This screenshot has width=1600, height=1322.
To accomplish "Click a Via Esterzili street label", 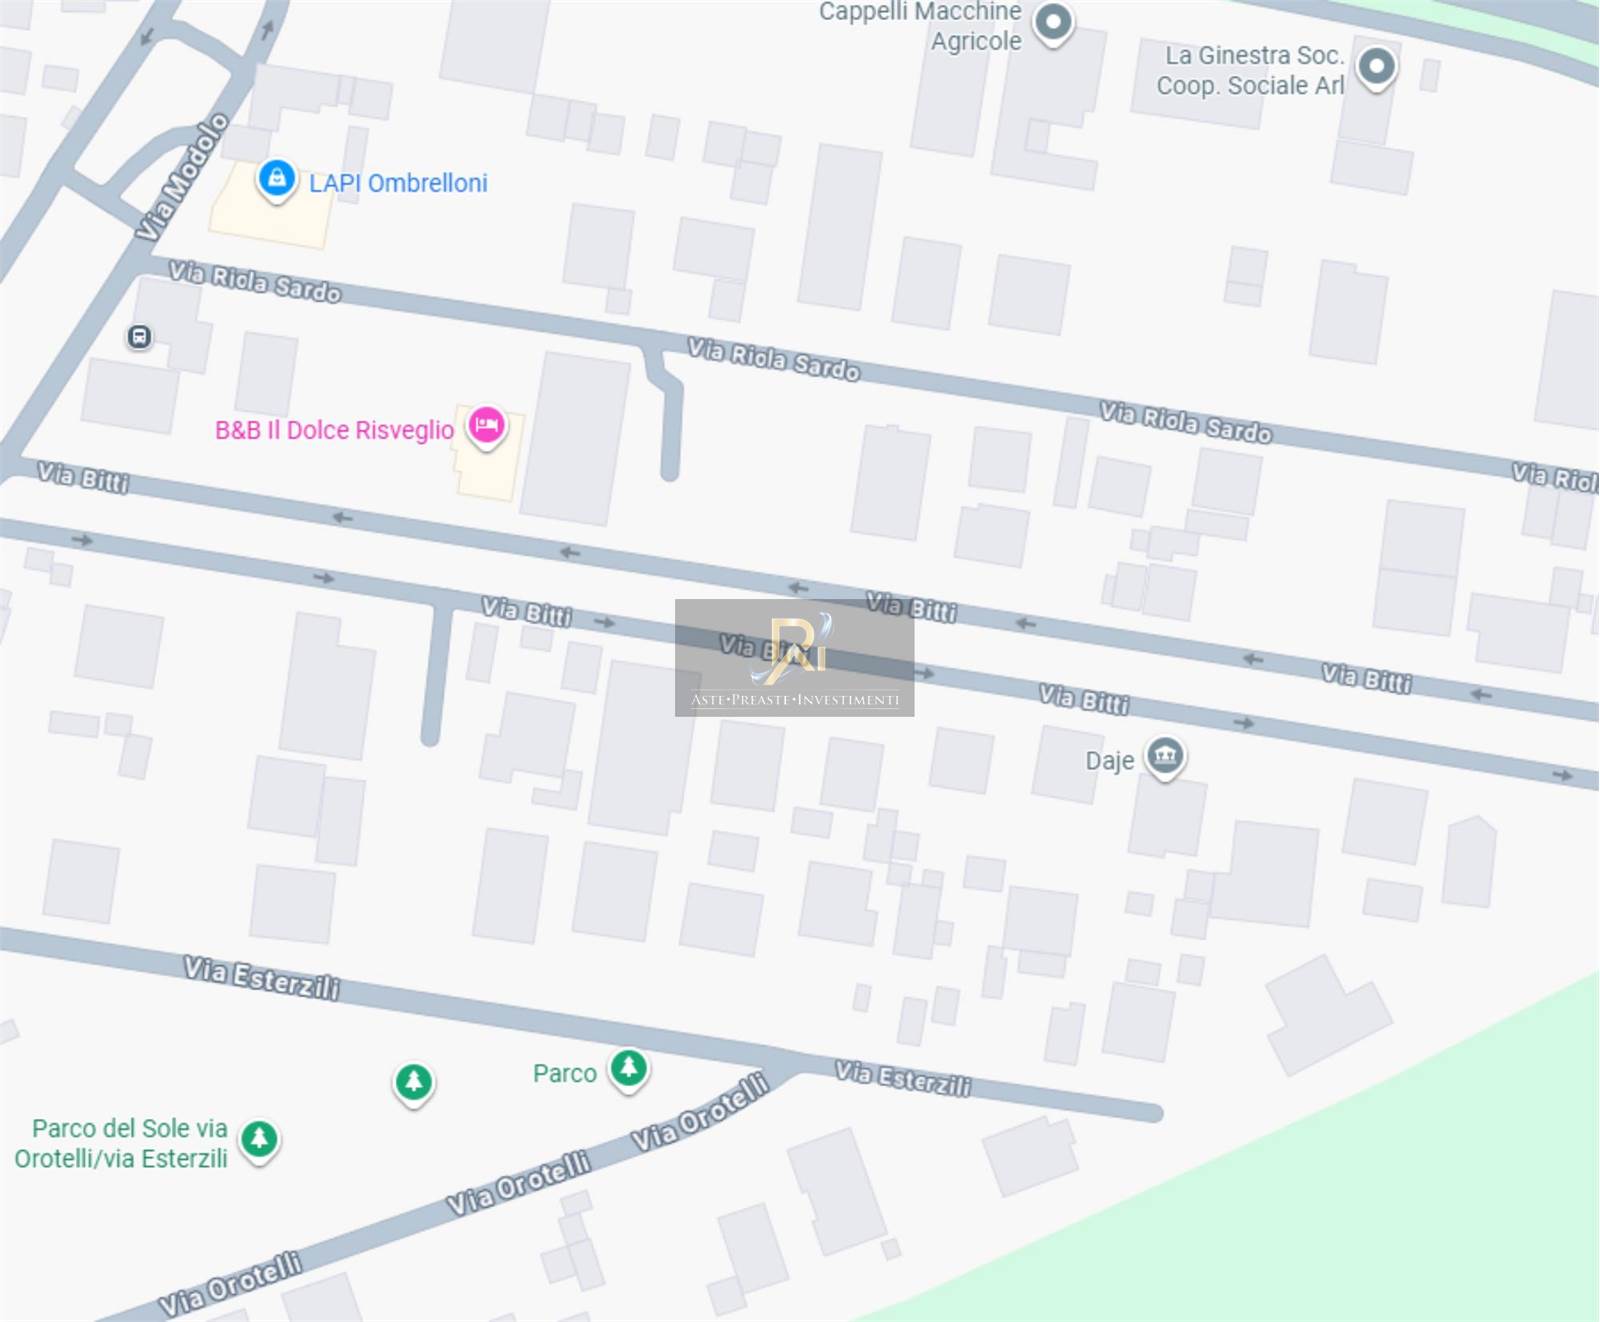I will pos(261,977).
